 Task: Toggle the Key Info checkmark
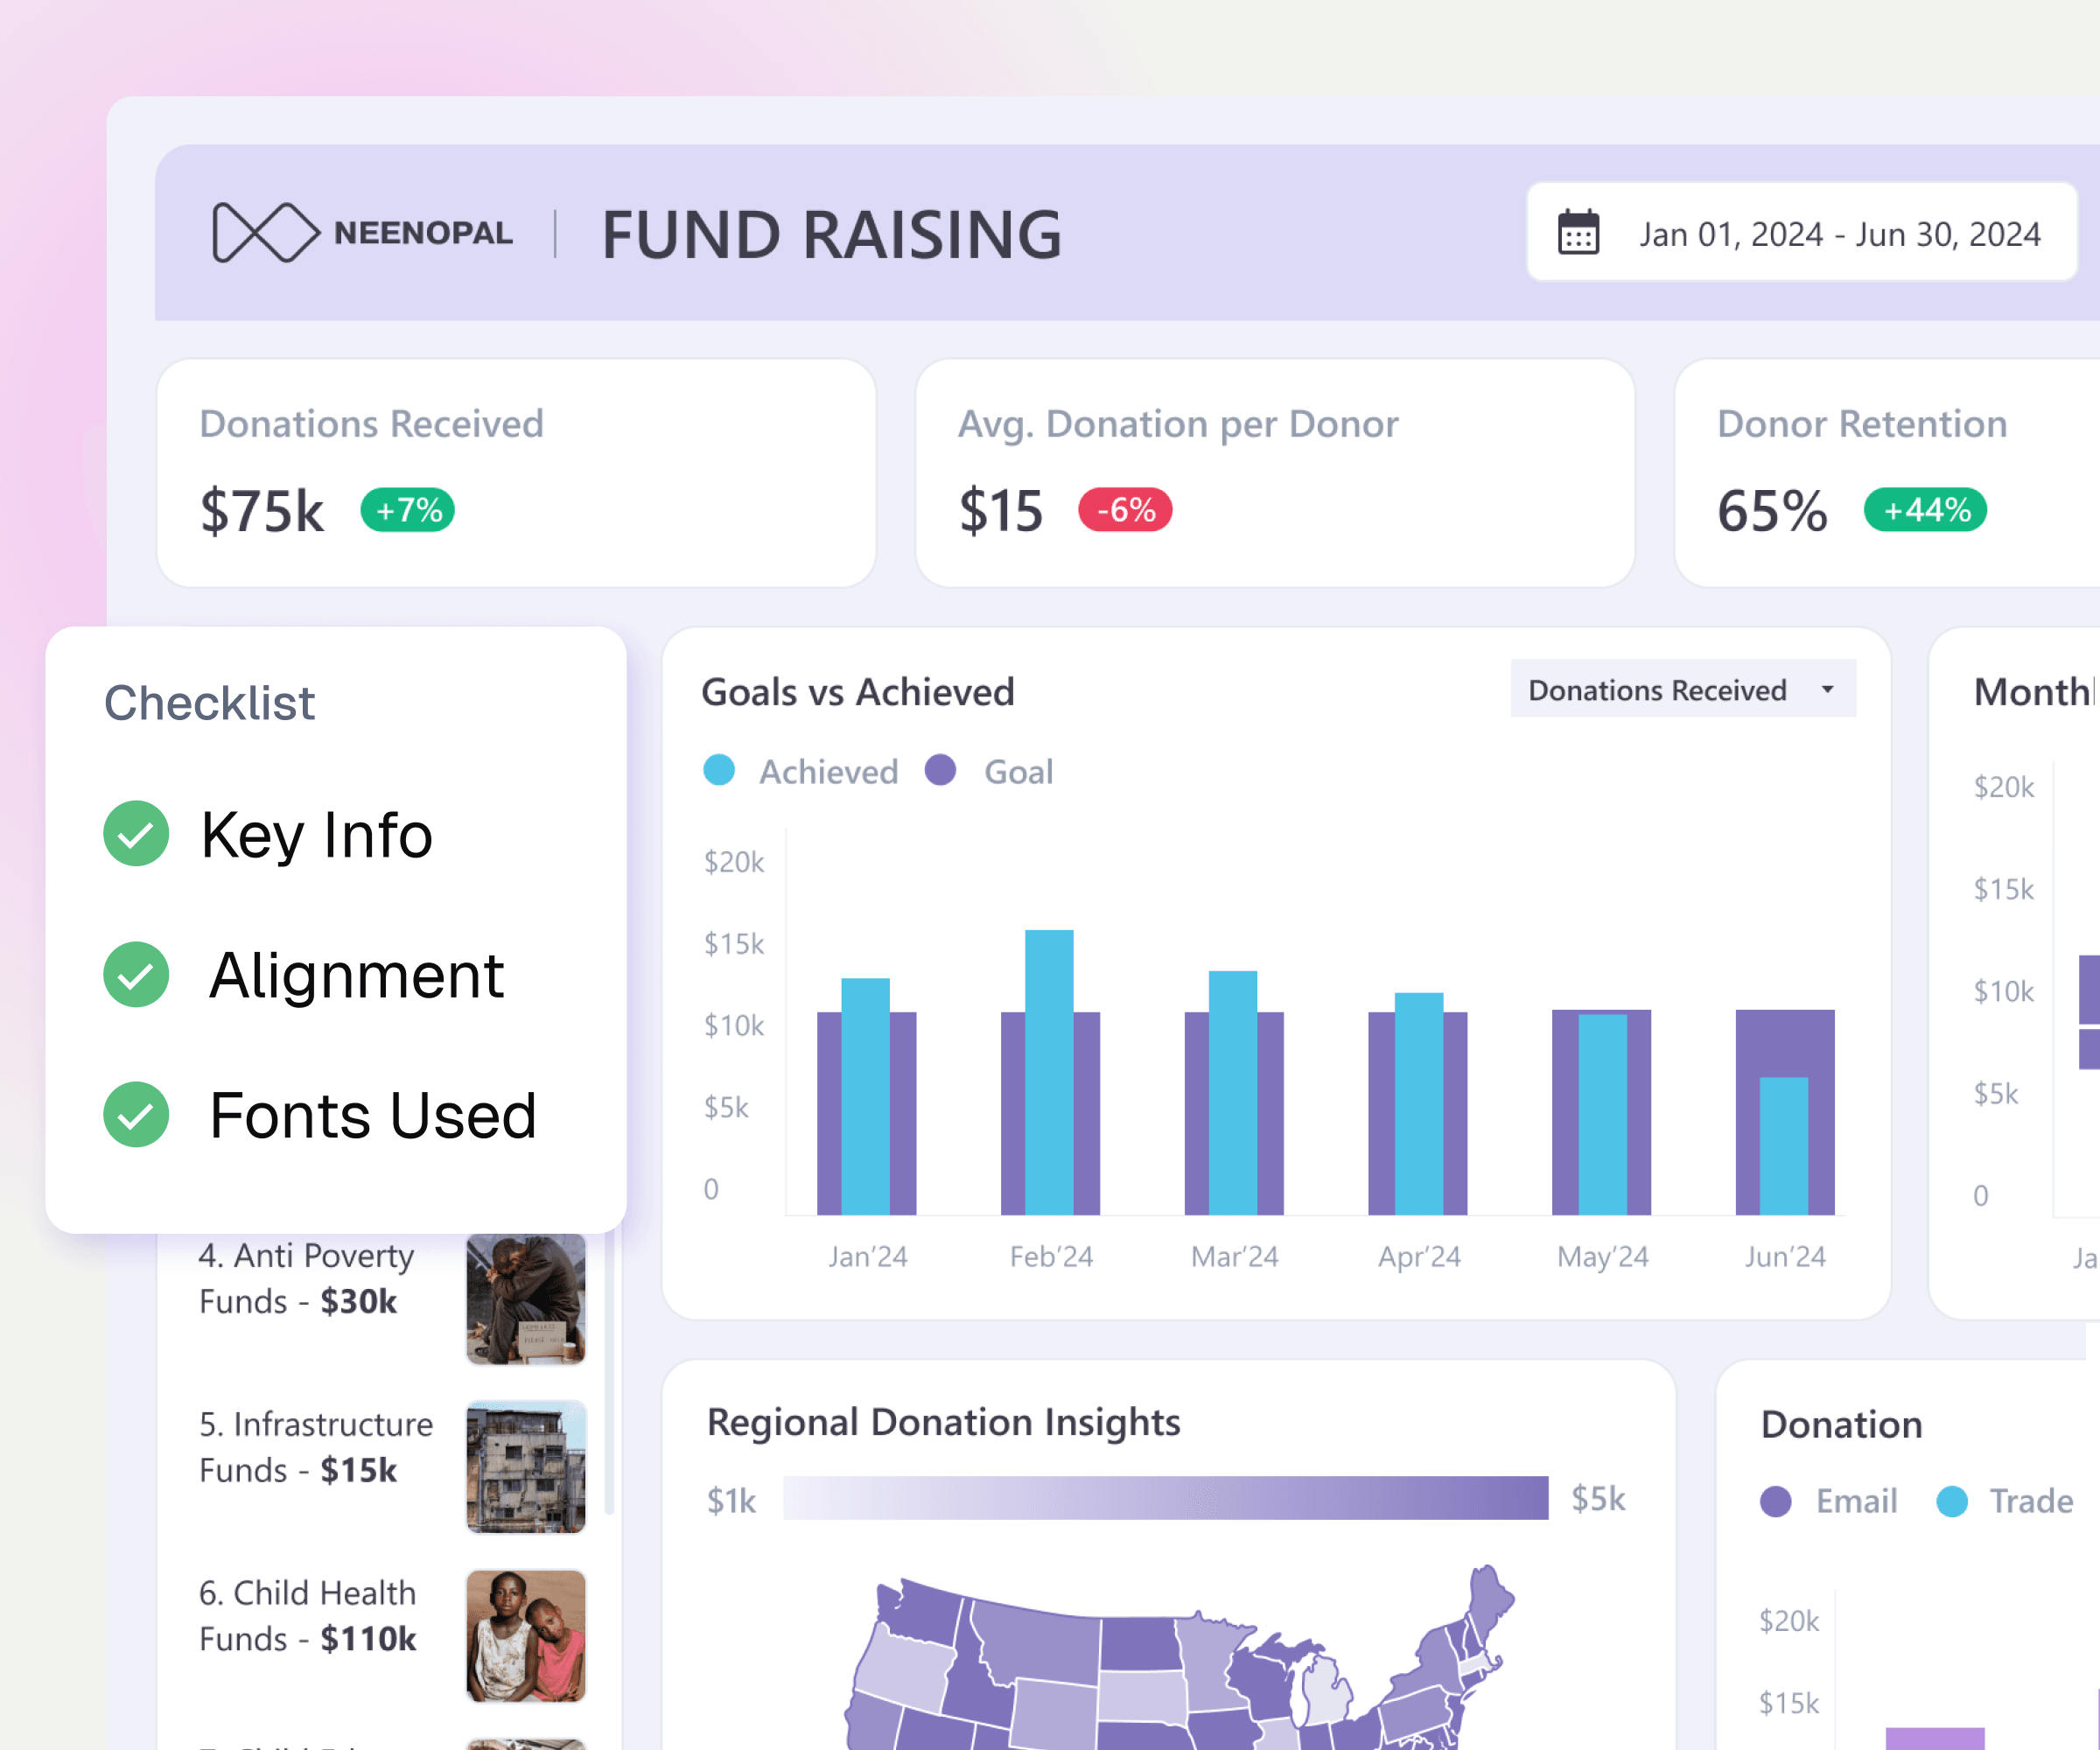coord(136,834)
